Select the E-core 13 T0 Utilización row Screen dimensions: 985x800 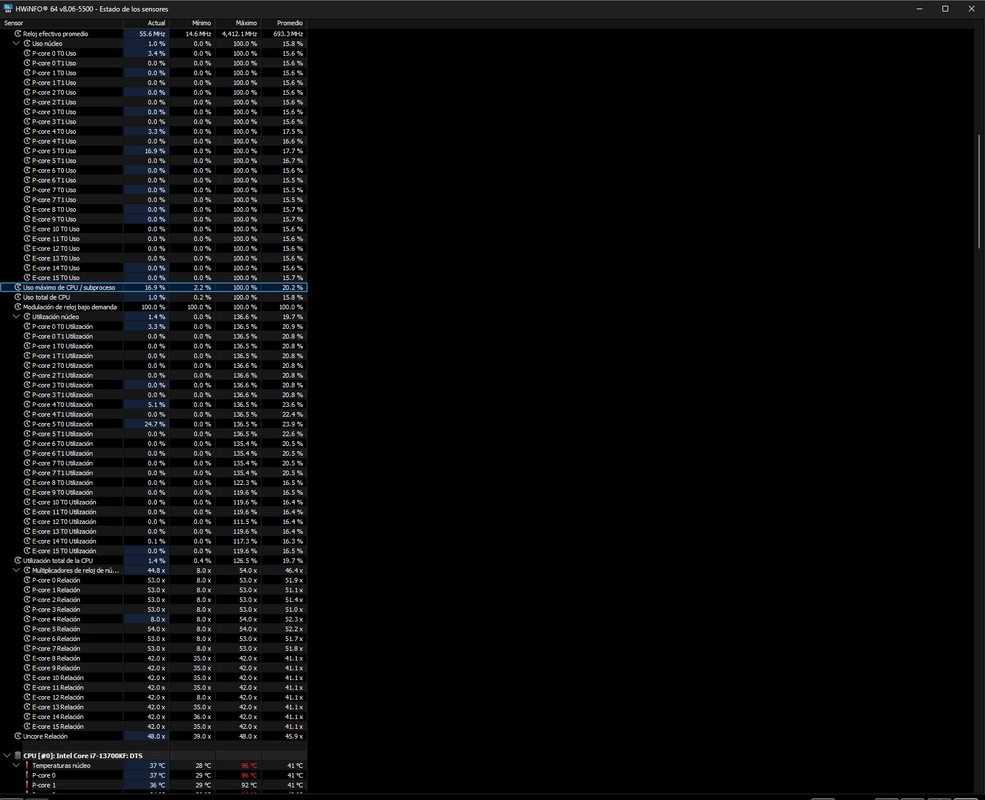(153, 532)
